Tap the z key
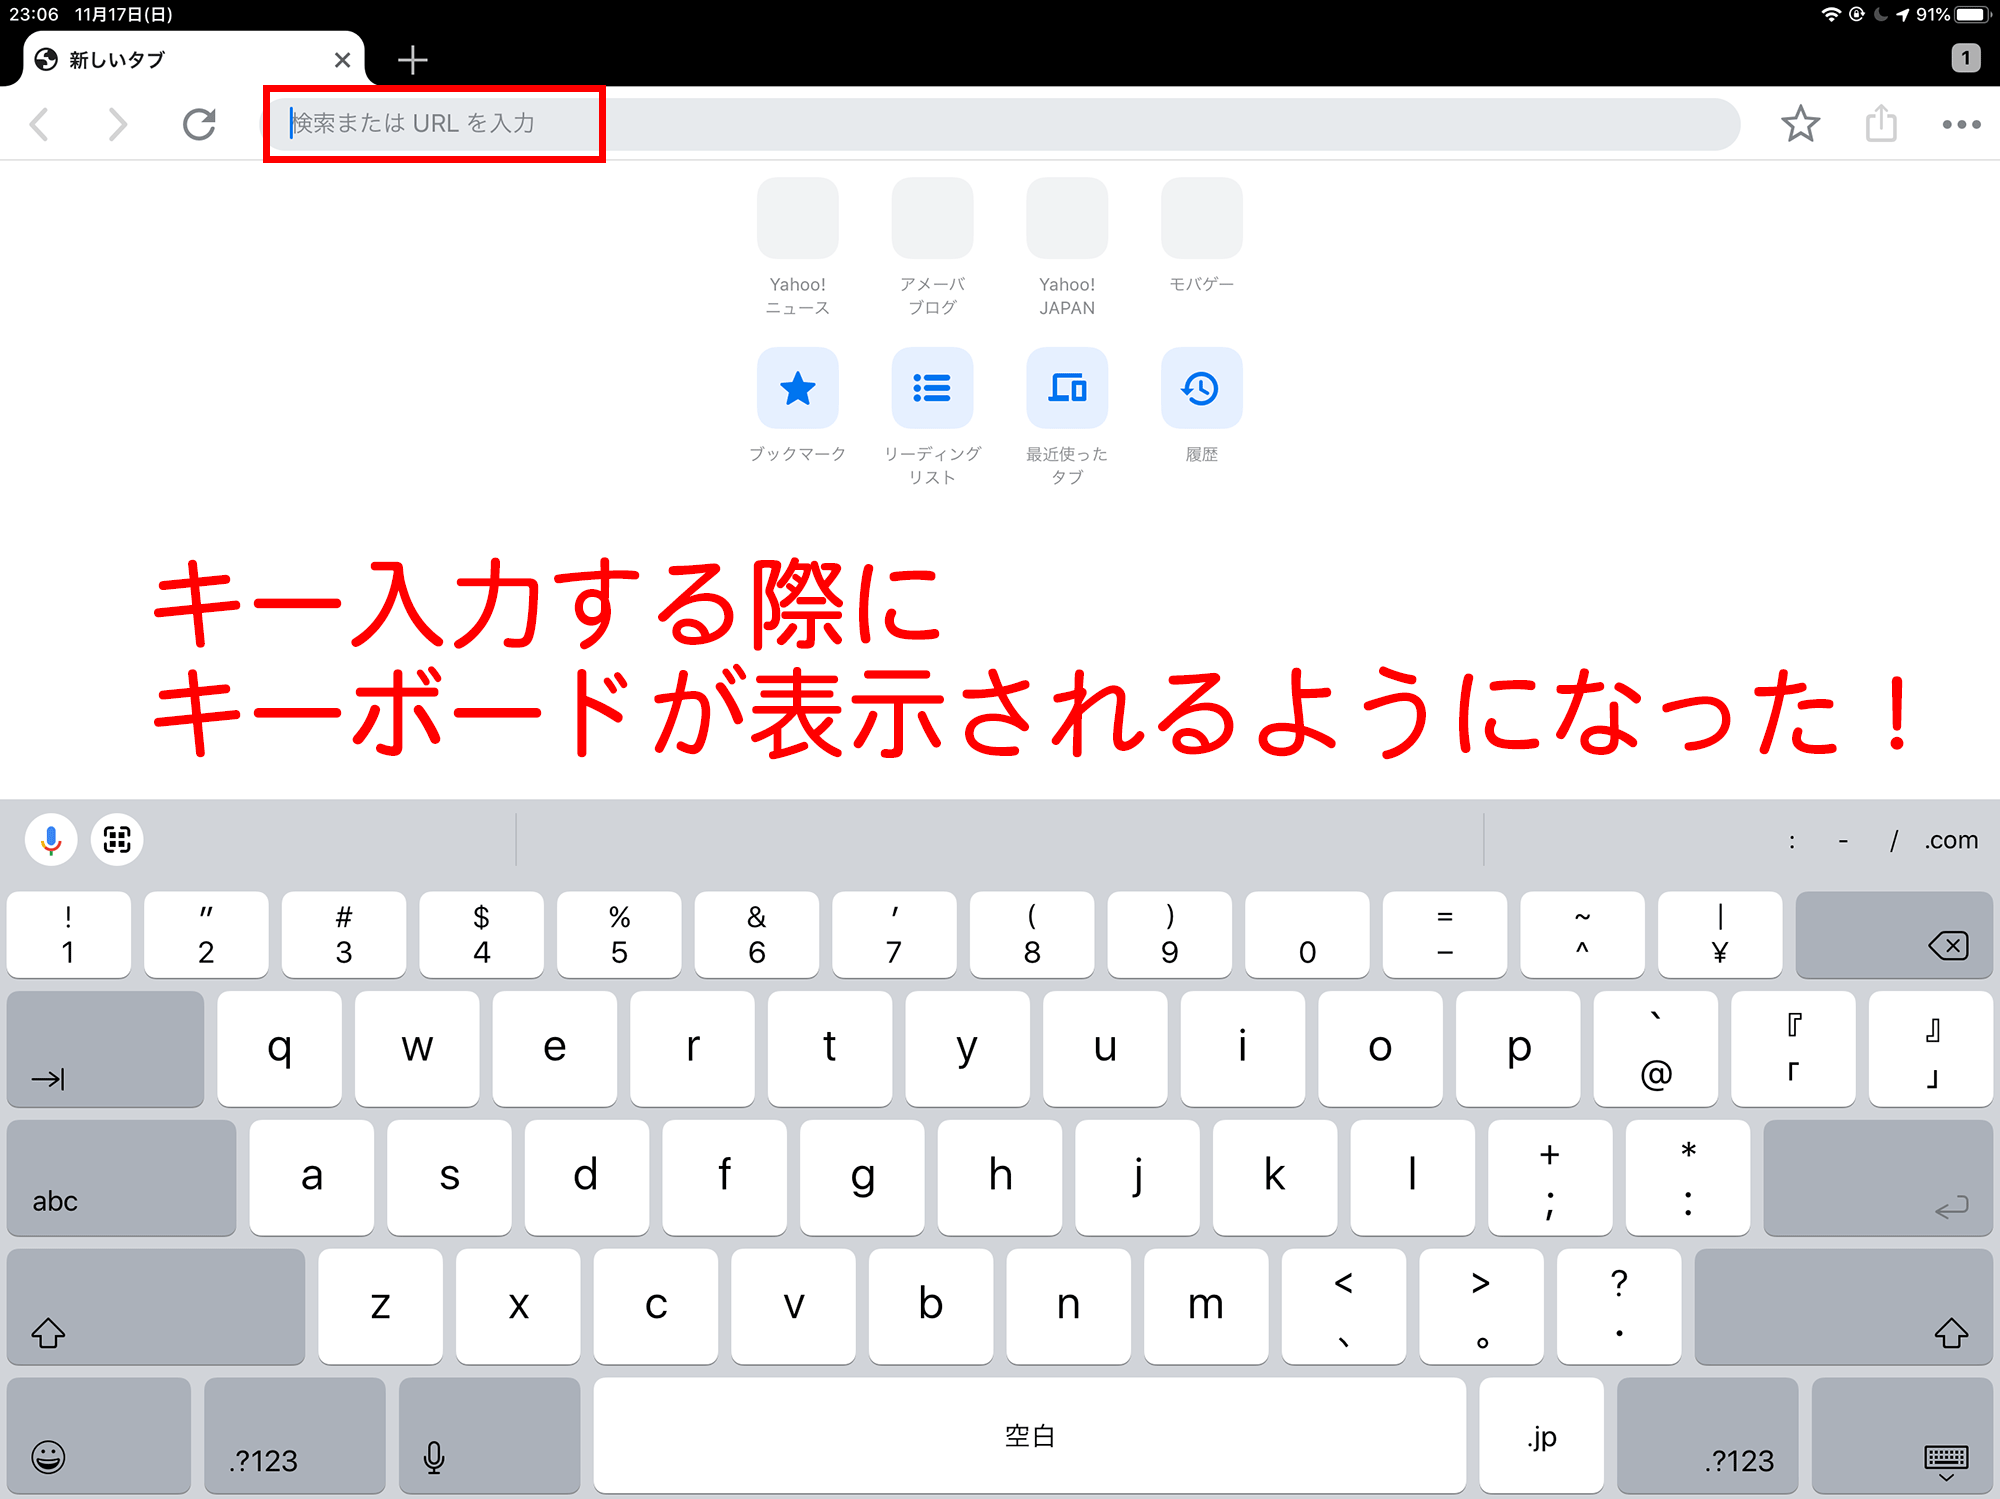 [380, 1307]
